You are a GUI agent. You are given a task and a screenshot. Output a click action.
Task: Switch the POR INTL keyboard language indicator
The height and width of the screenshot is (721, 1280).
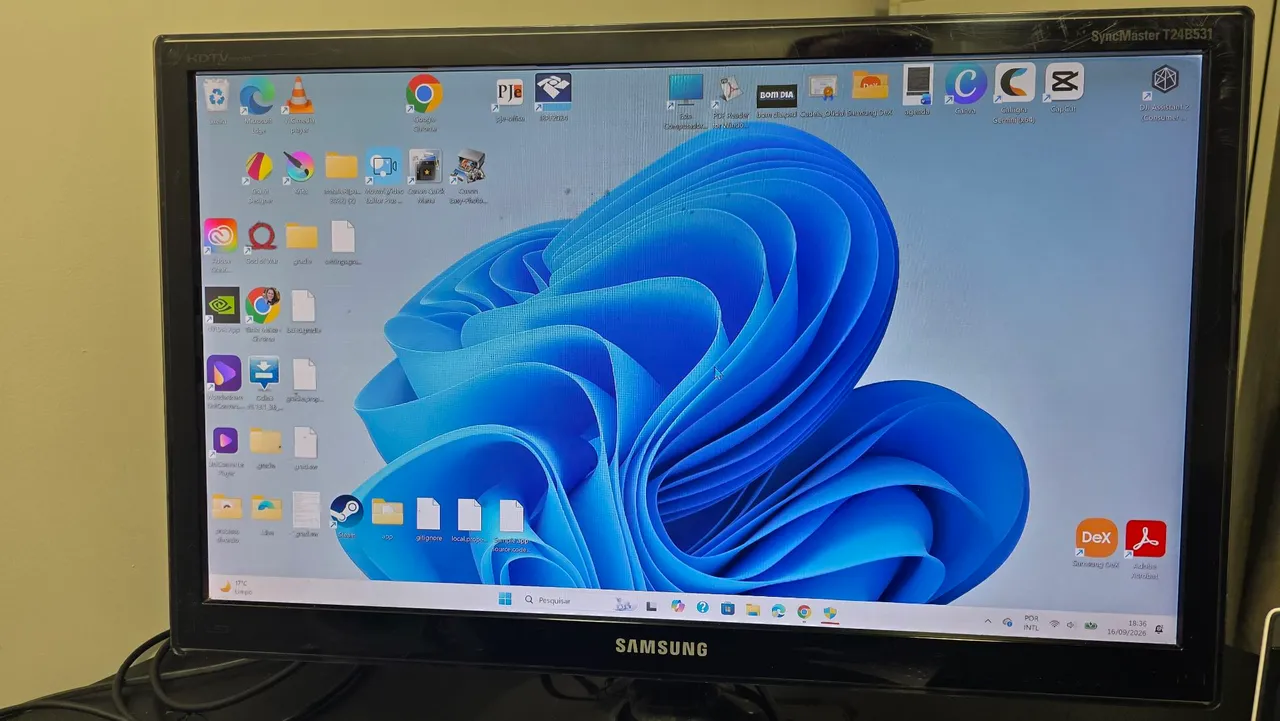tap(1031, 622)
